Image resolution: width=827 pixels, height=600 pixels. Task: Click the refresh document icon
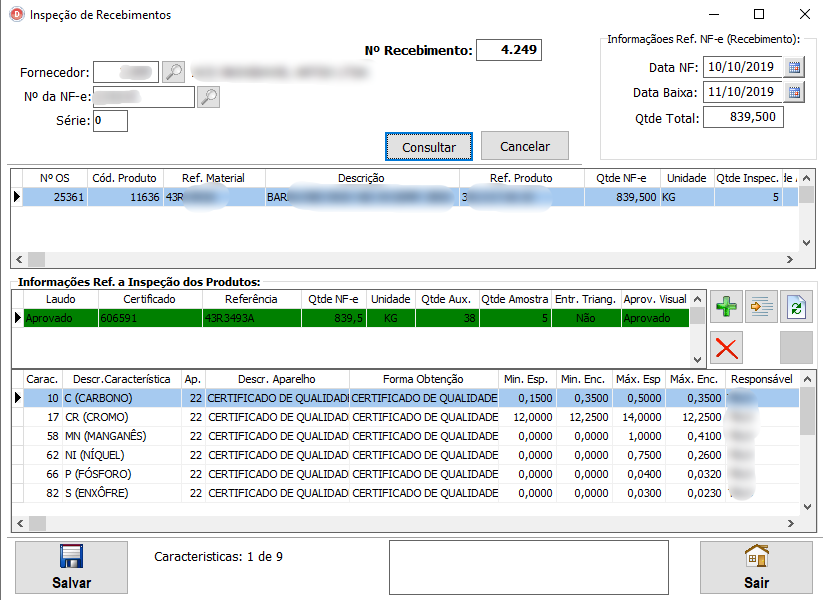click(x=796, y=307)
